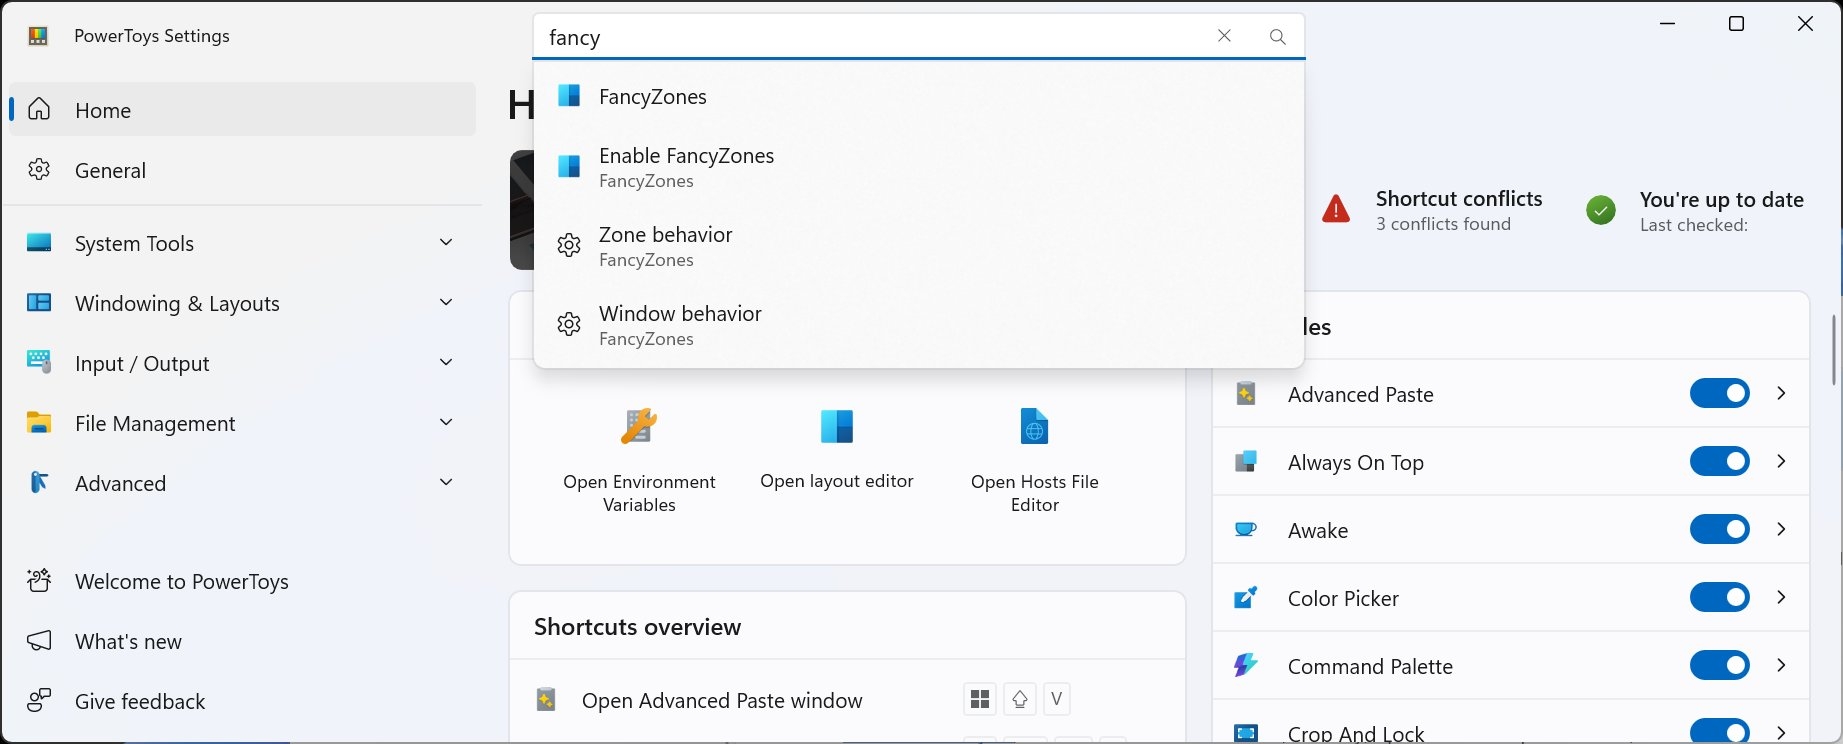This screenshot has width=1843, height=744.
Task: Open the General settings page
Action: click(x=243, y=170)
